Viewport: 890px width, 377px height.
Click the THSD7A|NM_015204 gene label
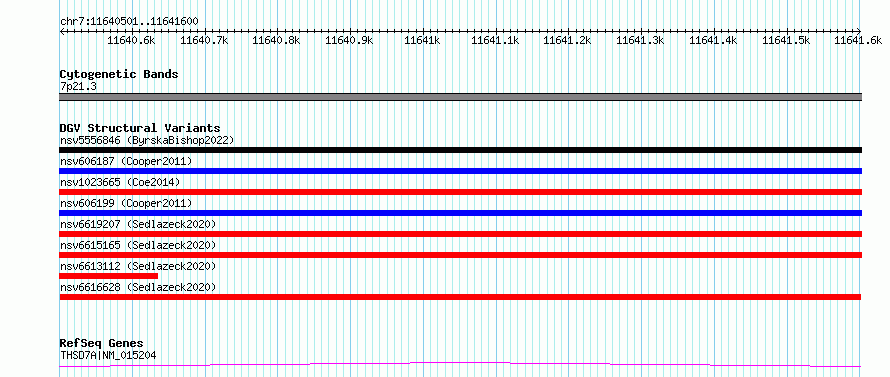coord(108,355)
